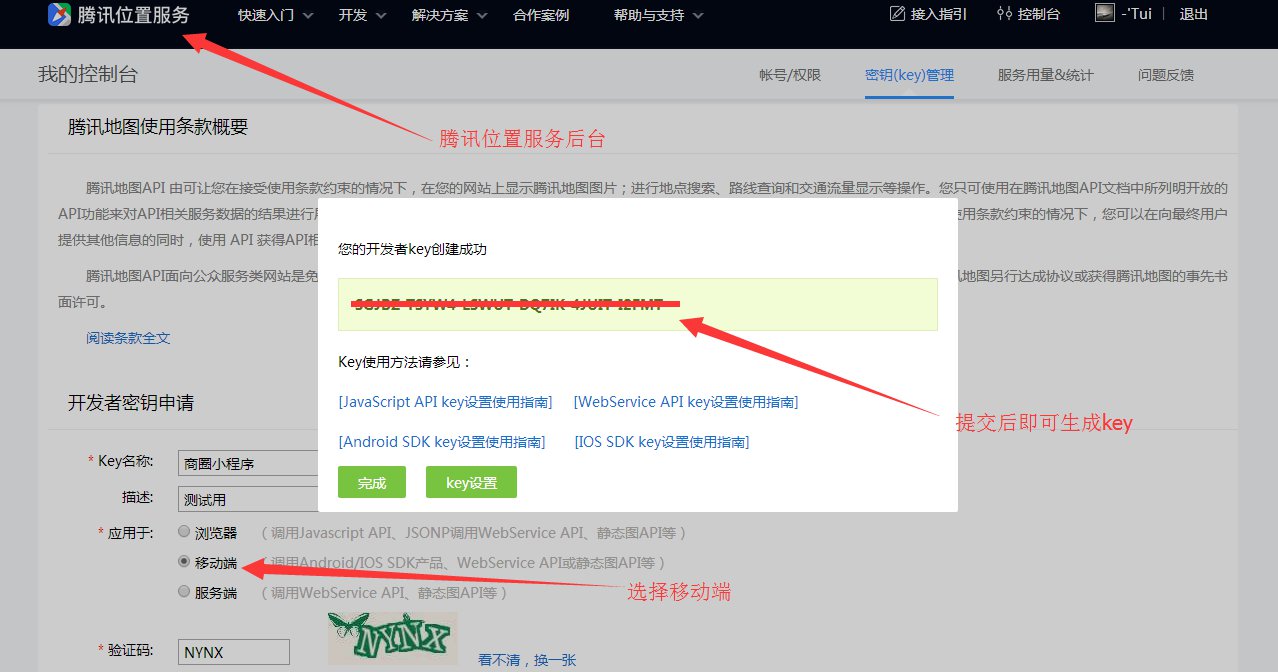Expand the 快速入门 dropdown menu
This screenshot has width=1278, height=672.
tap(275, 15)
